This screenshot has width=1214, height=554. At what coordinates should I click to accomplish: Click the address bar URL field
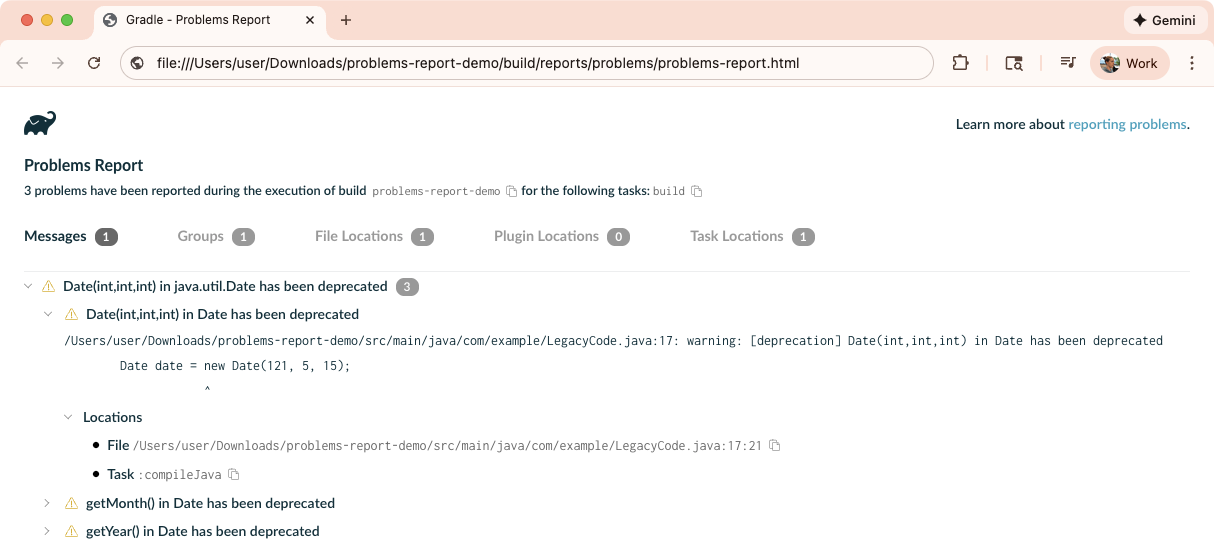point(527,63)
